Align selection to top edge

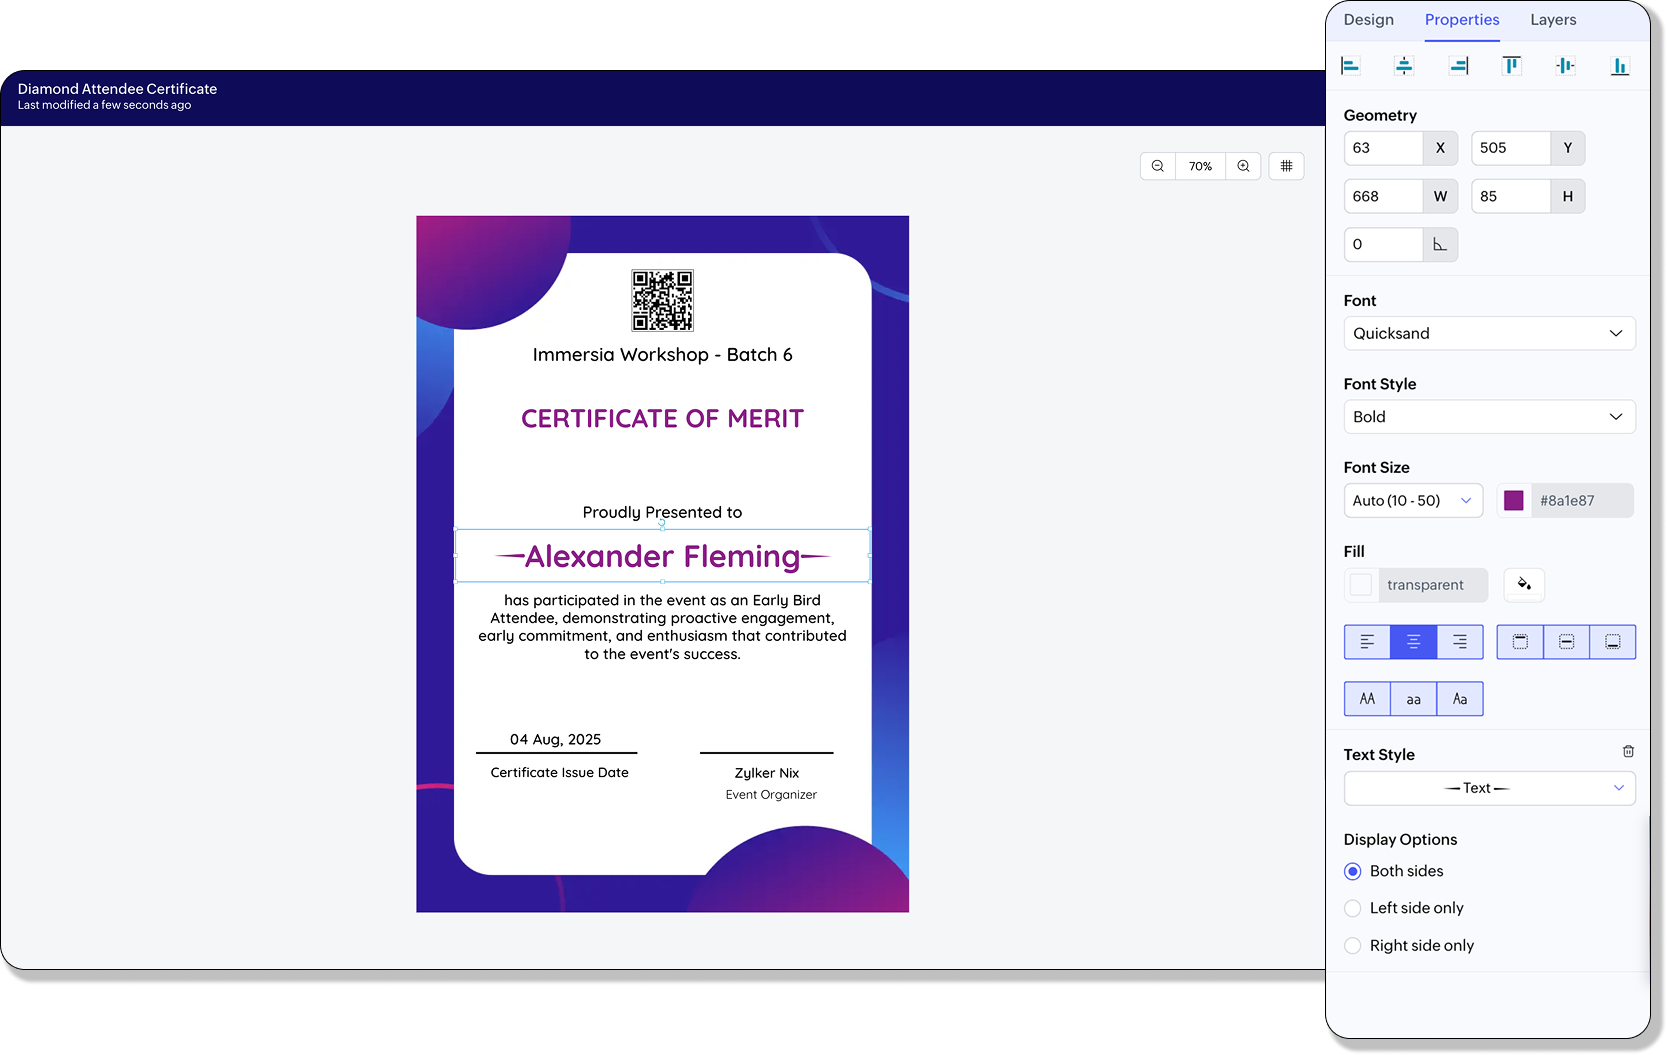1512,66
